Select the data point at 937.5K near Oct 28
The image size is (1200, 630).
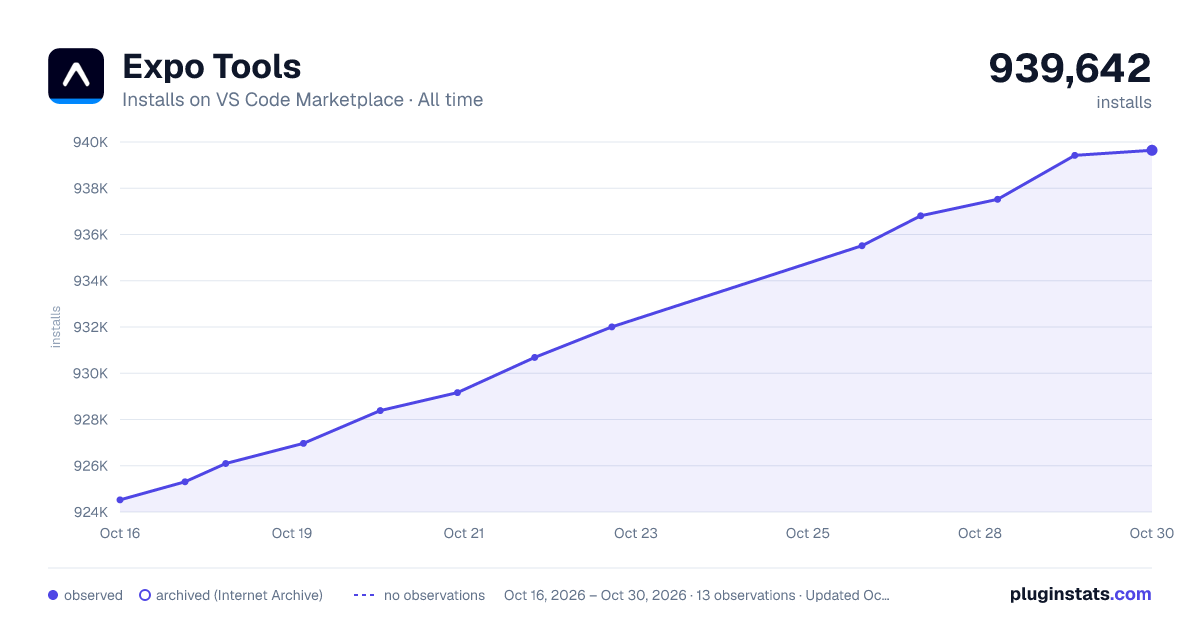pos(998,199)
